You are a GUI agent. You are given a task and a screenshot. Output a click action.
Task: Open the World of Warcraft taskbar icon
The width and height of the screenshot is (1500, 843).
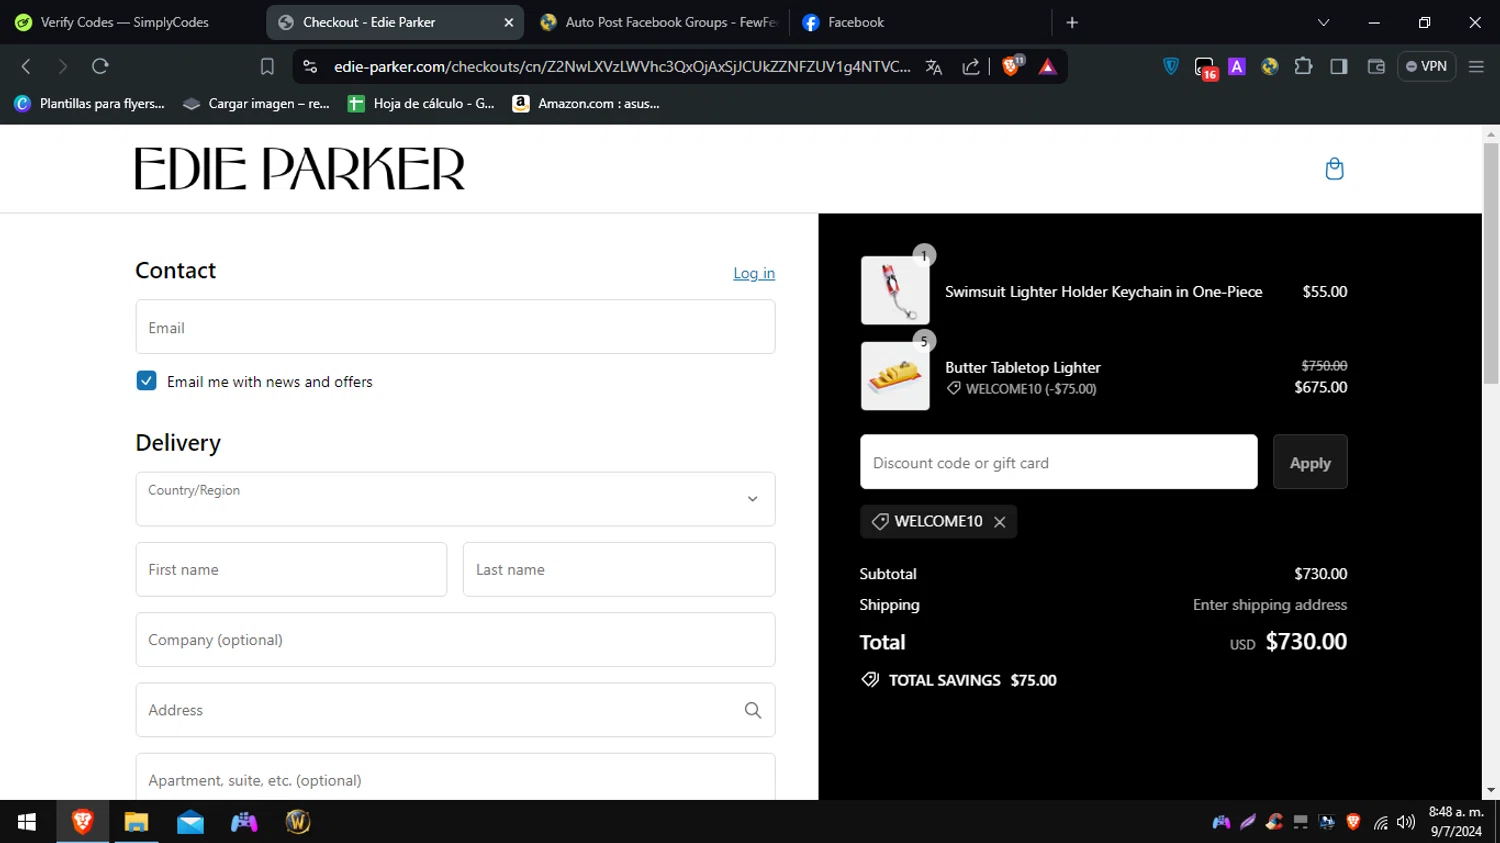[298, 822]
